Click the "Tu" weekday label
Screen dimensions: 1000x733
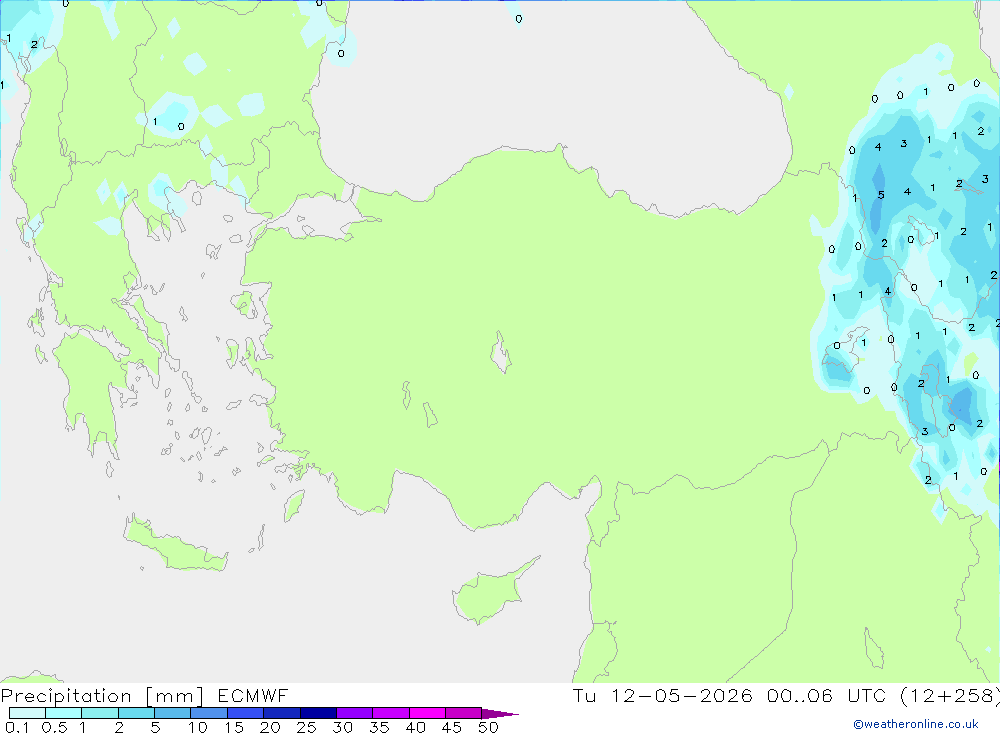584,695
